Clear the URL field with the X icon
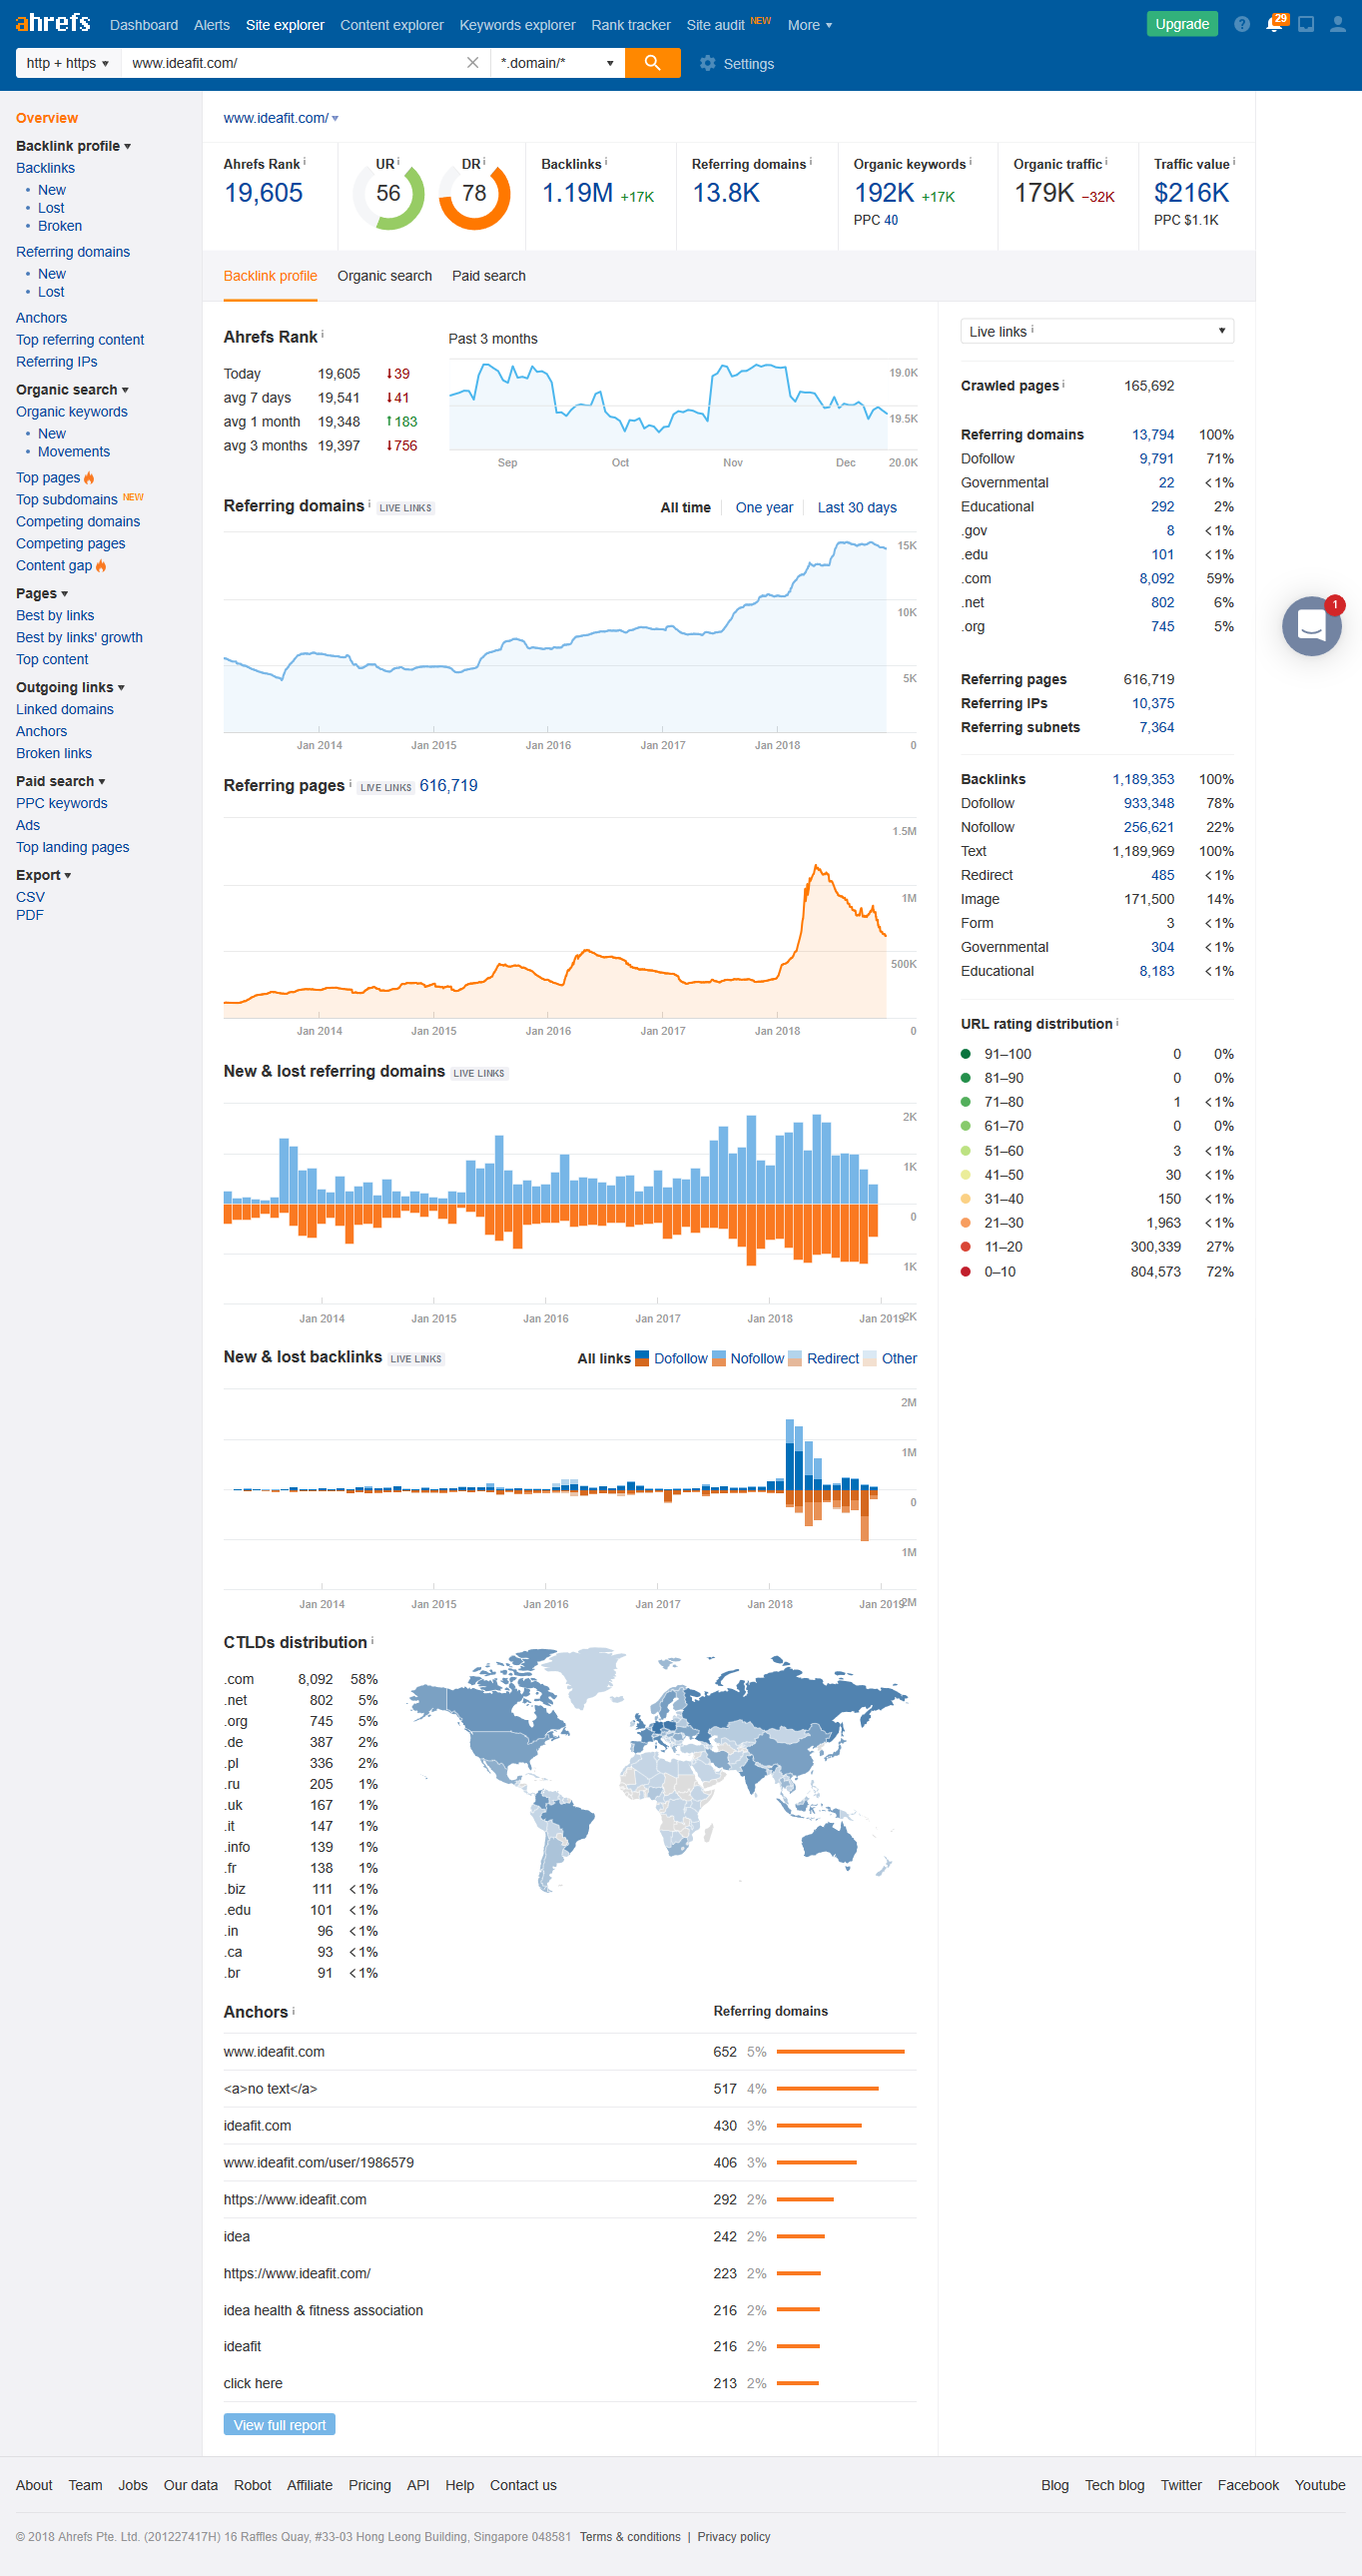Viewport: 1362px width, 2576px height. (473, 63)
